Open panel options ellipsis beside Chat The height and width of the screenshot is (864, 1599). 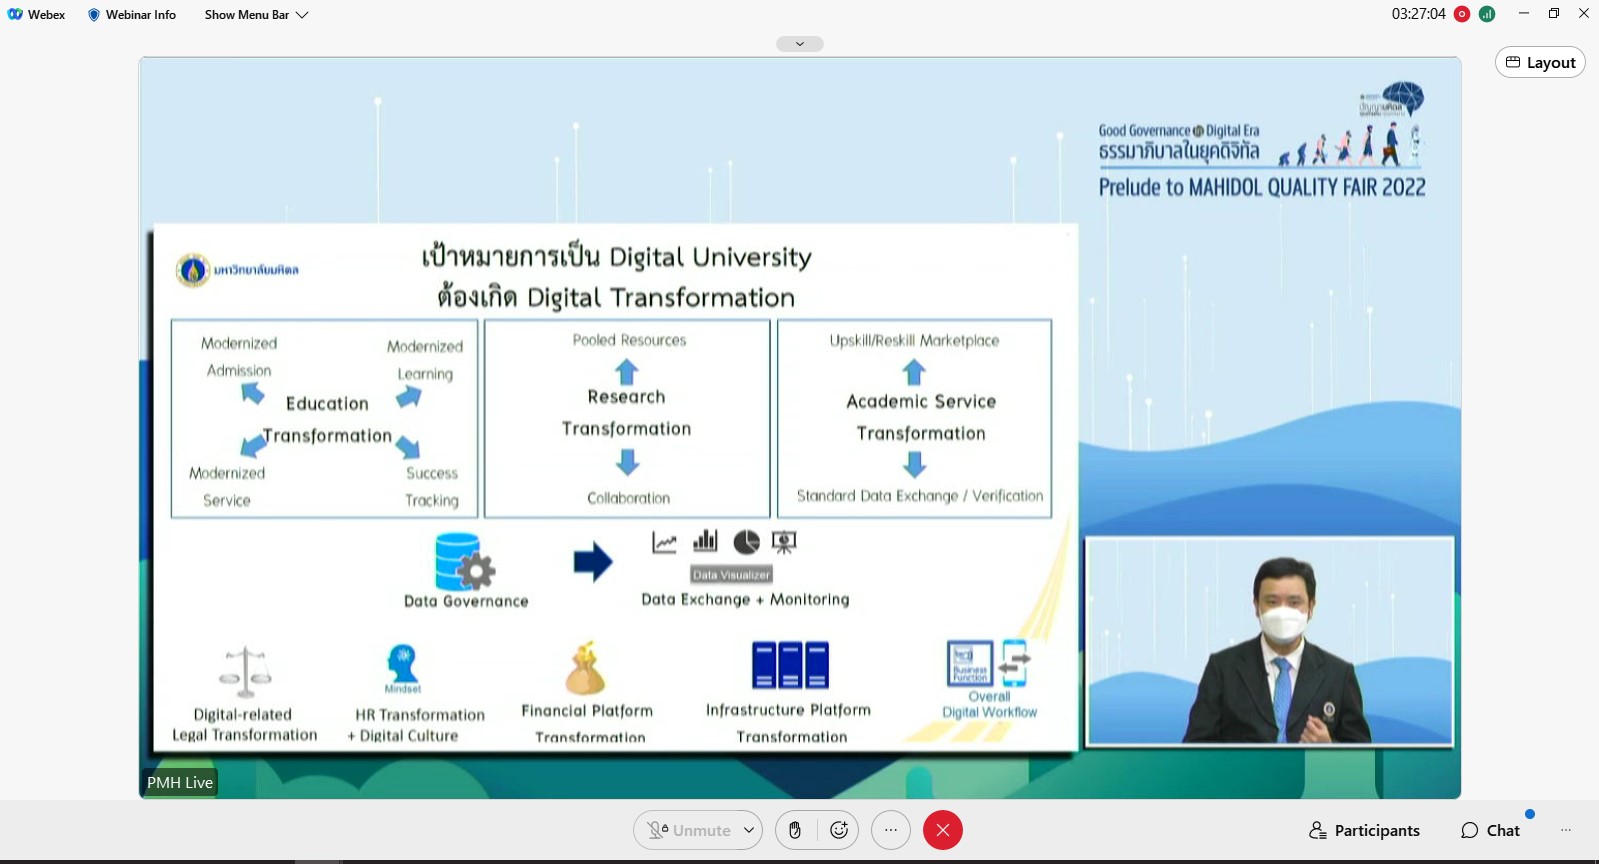[1566, 830]
